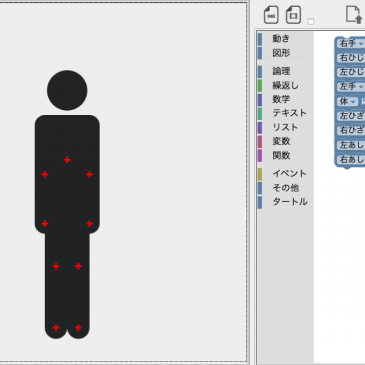365x365 pixels.
Task: Select the イベント category
Action: tap(285, 174)
